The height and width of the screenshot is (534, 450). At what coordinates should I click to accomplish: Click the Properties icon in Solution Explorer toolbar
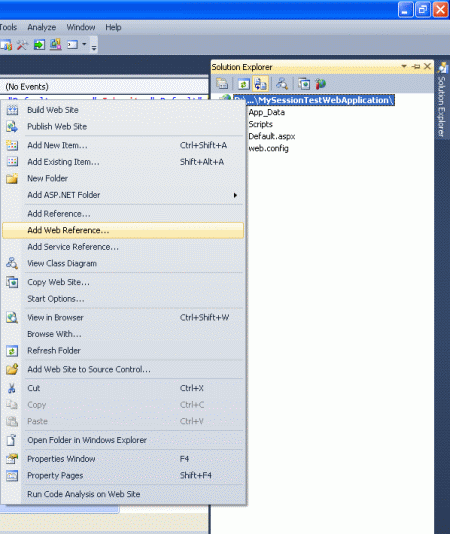222,83
